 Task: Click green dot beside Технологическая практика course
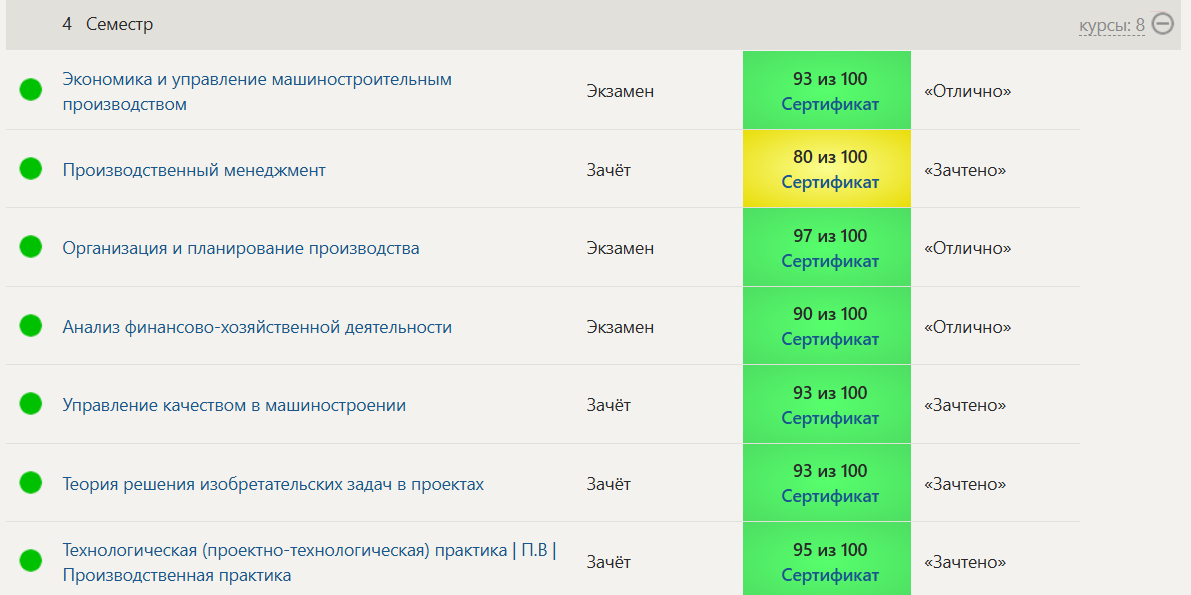click(31, 561)
